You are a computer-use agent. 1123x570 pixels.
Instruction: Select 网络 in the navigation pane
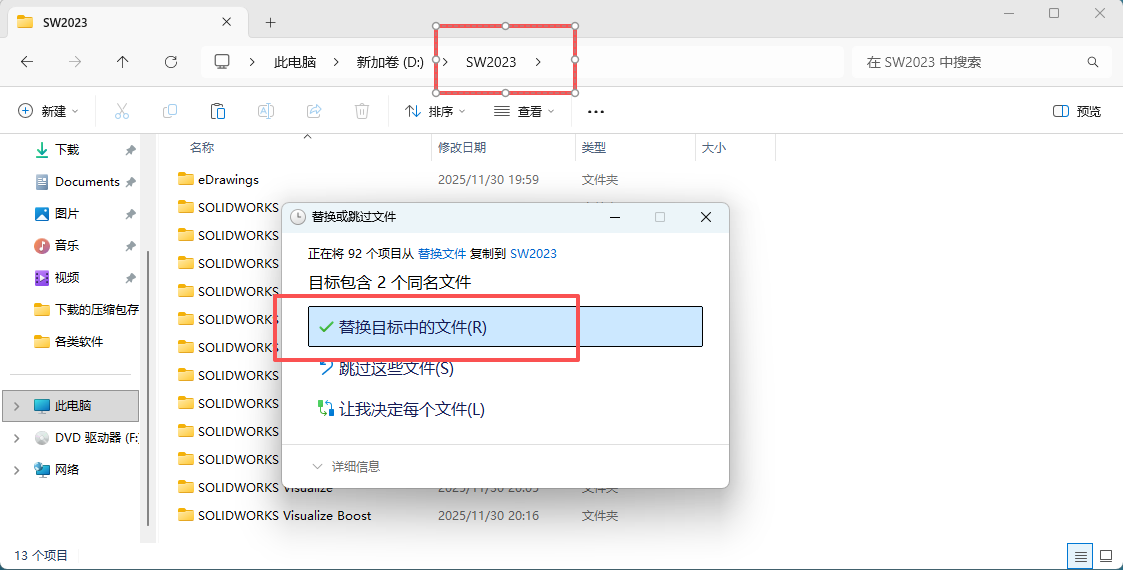tap(67, 470)
